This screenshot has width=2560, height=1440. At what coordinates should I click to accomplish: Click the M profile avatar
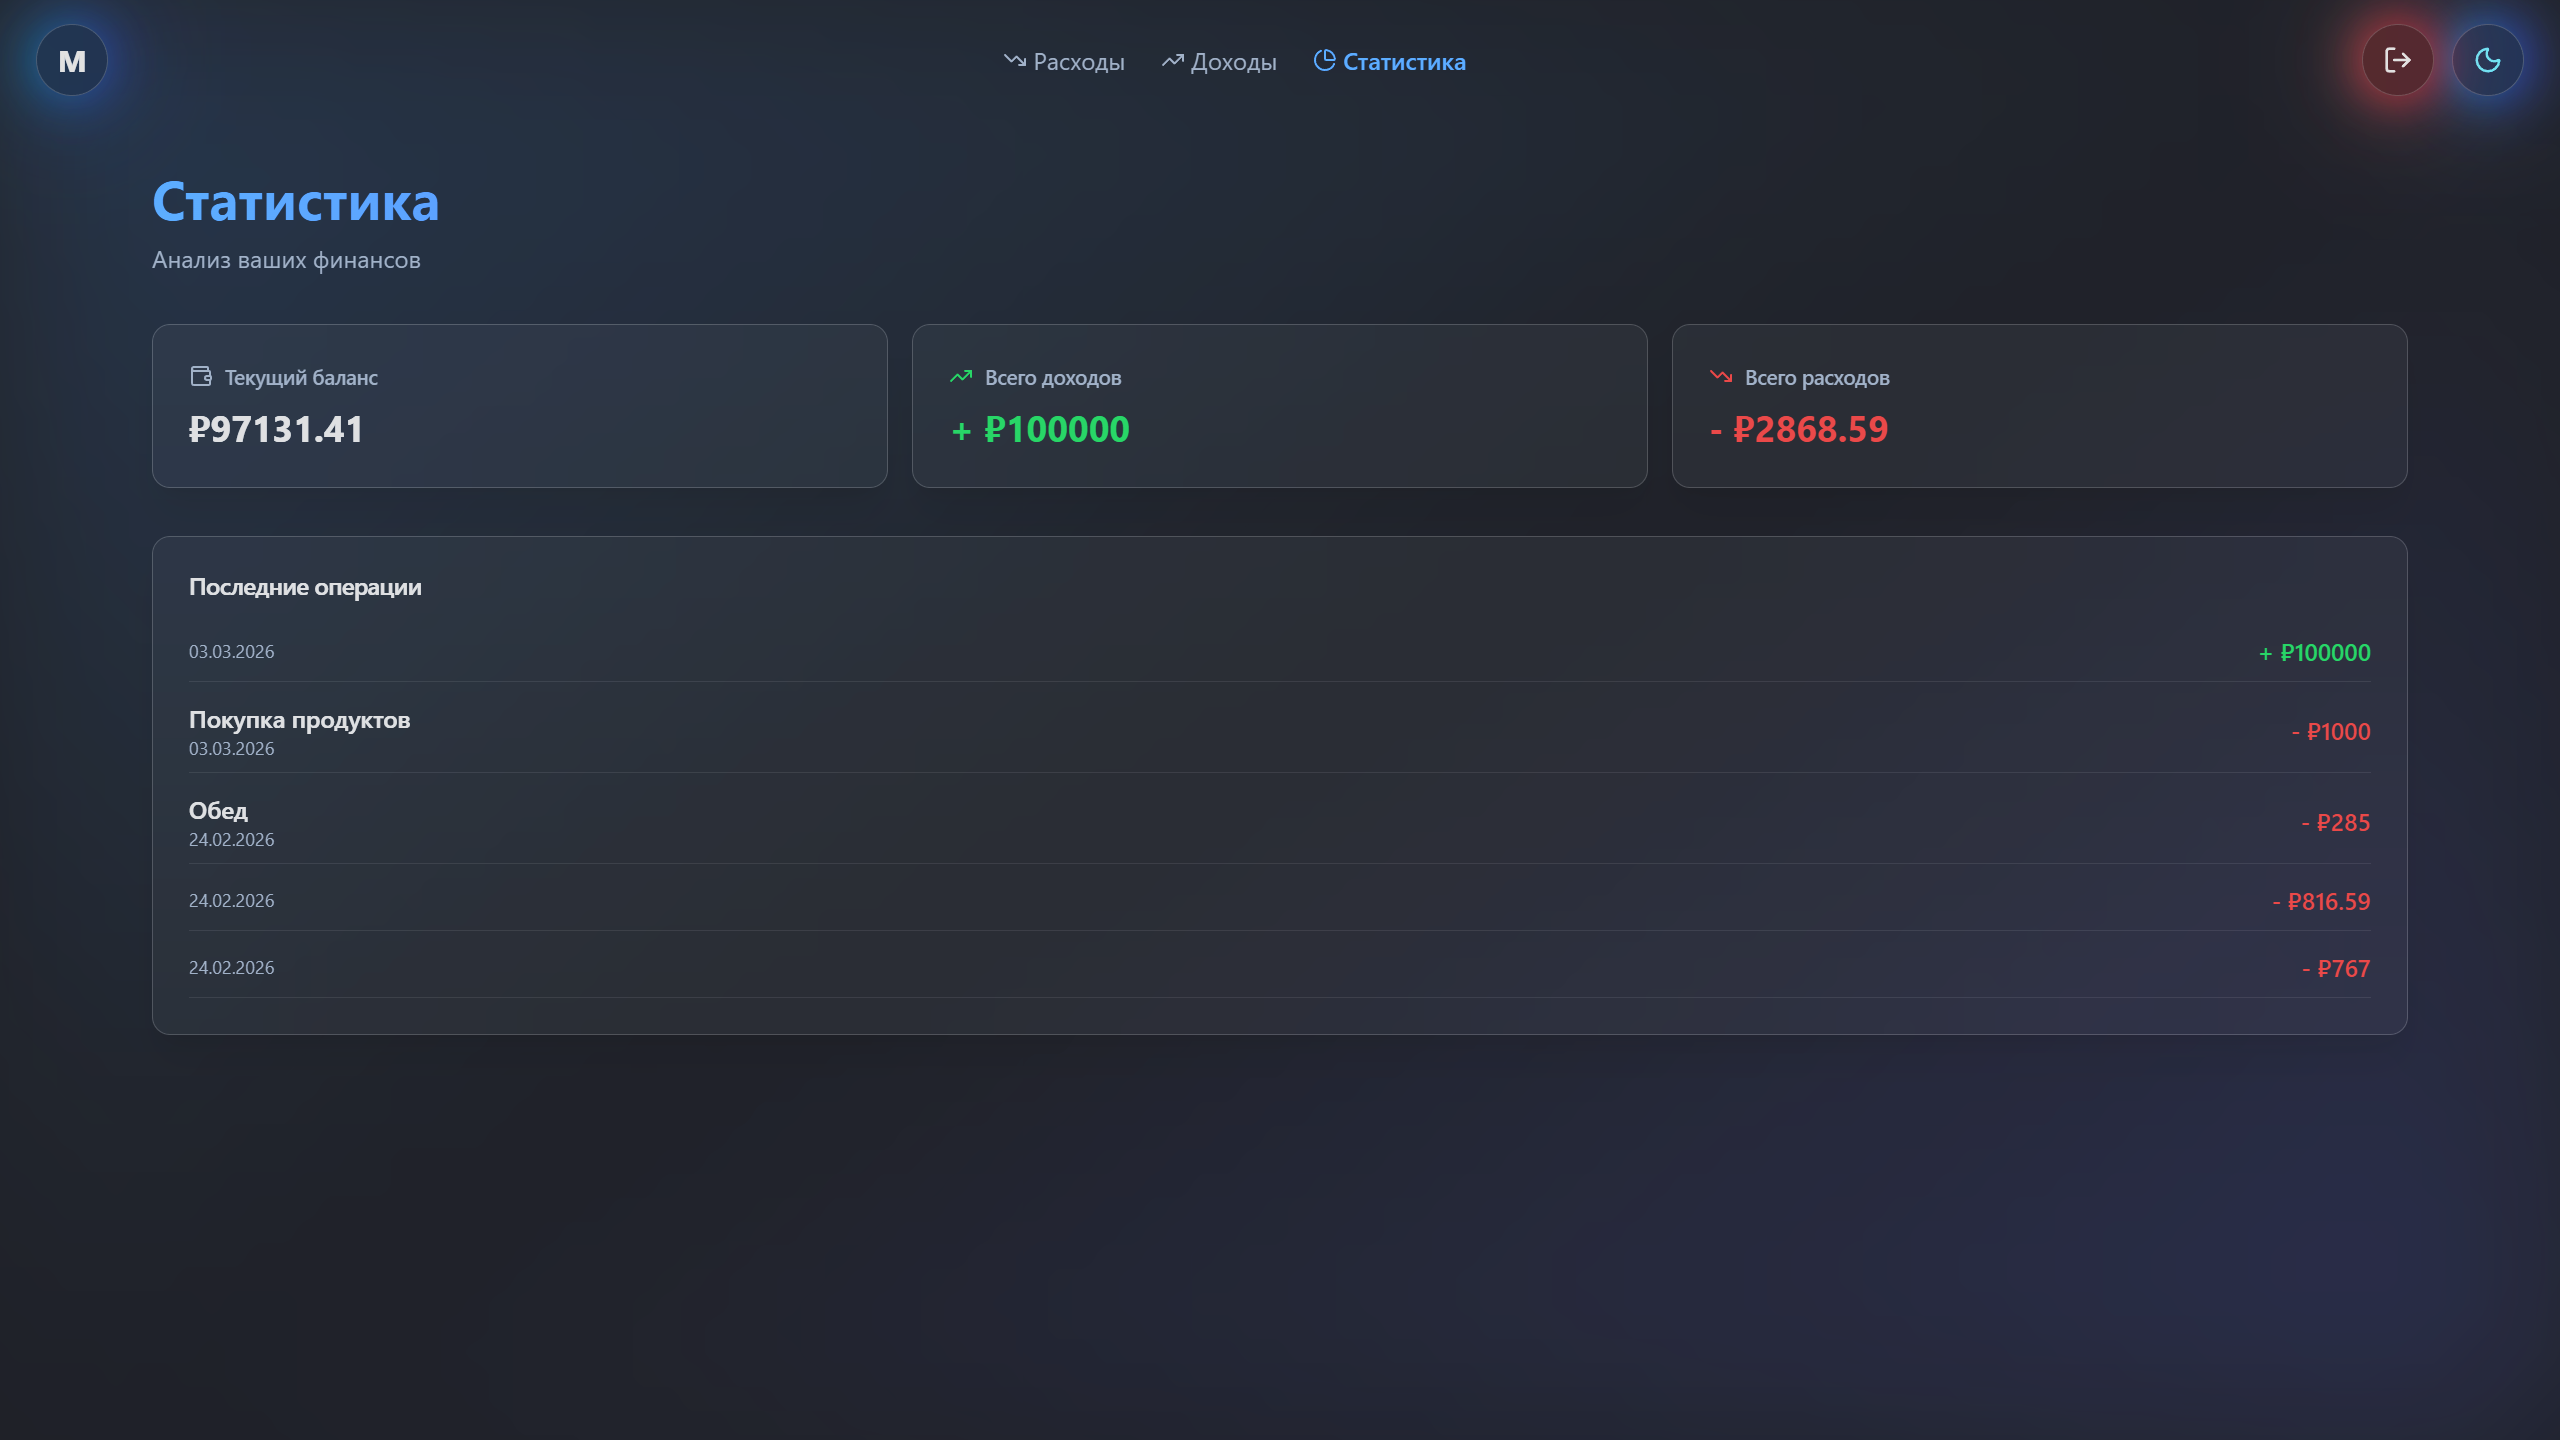tap(72, 61)
